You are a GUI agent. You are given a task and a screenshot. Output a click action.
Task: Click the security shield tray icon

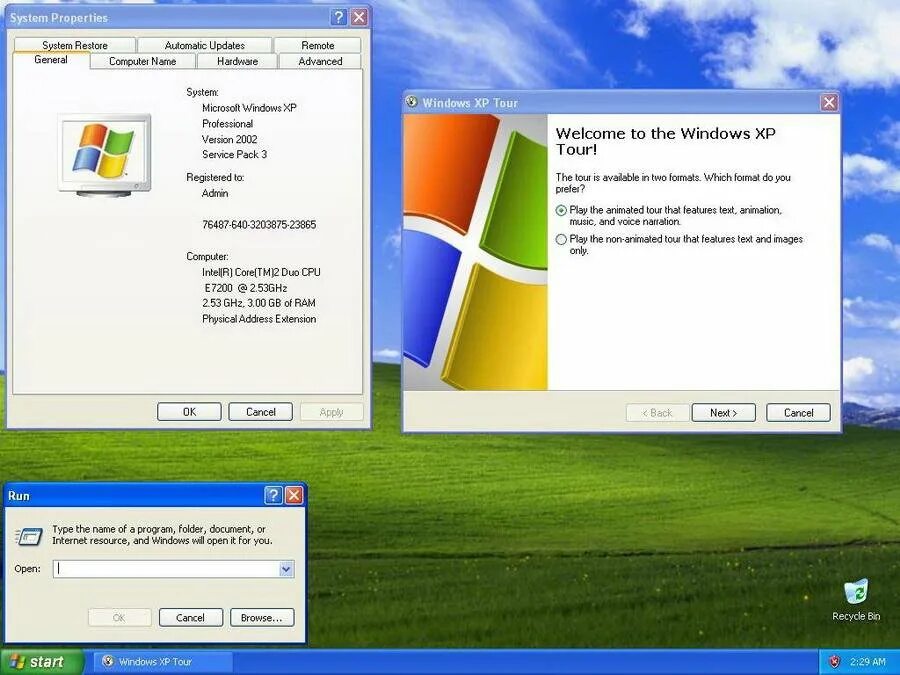[x=835, y=661]
